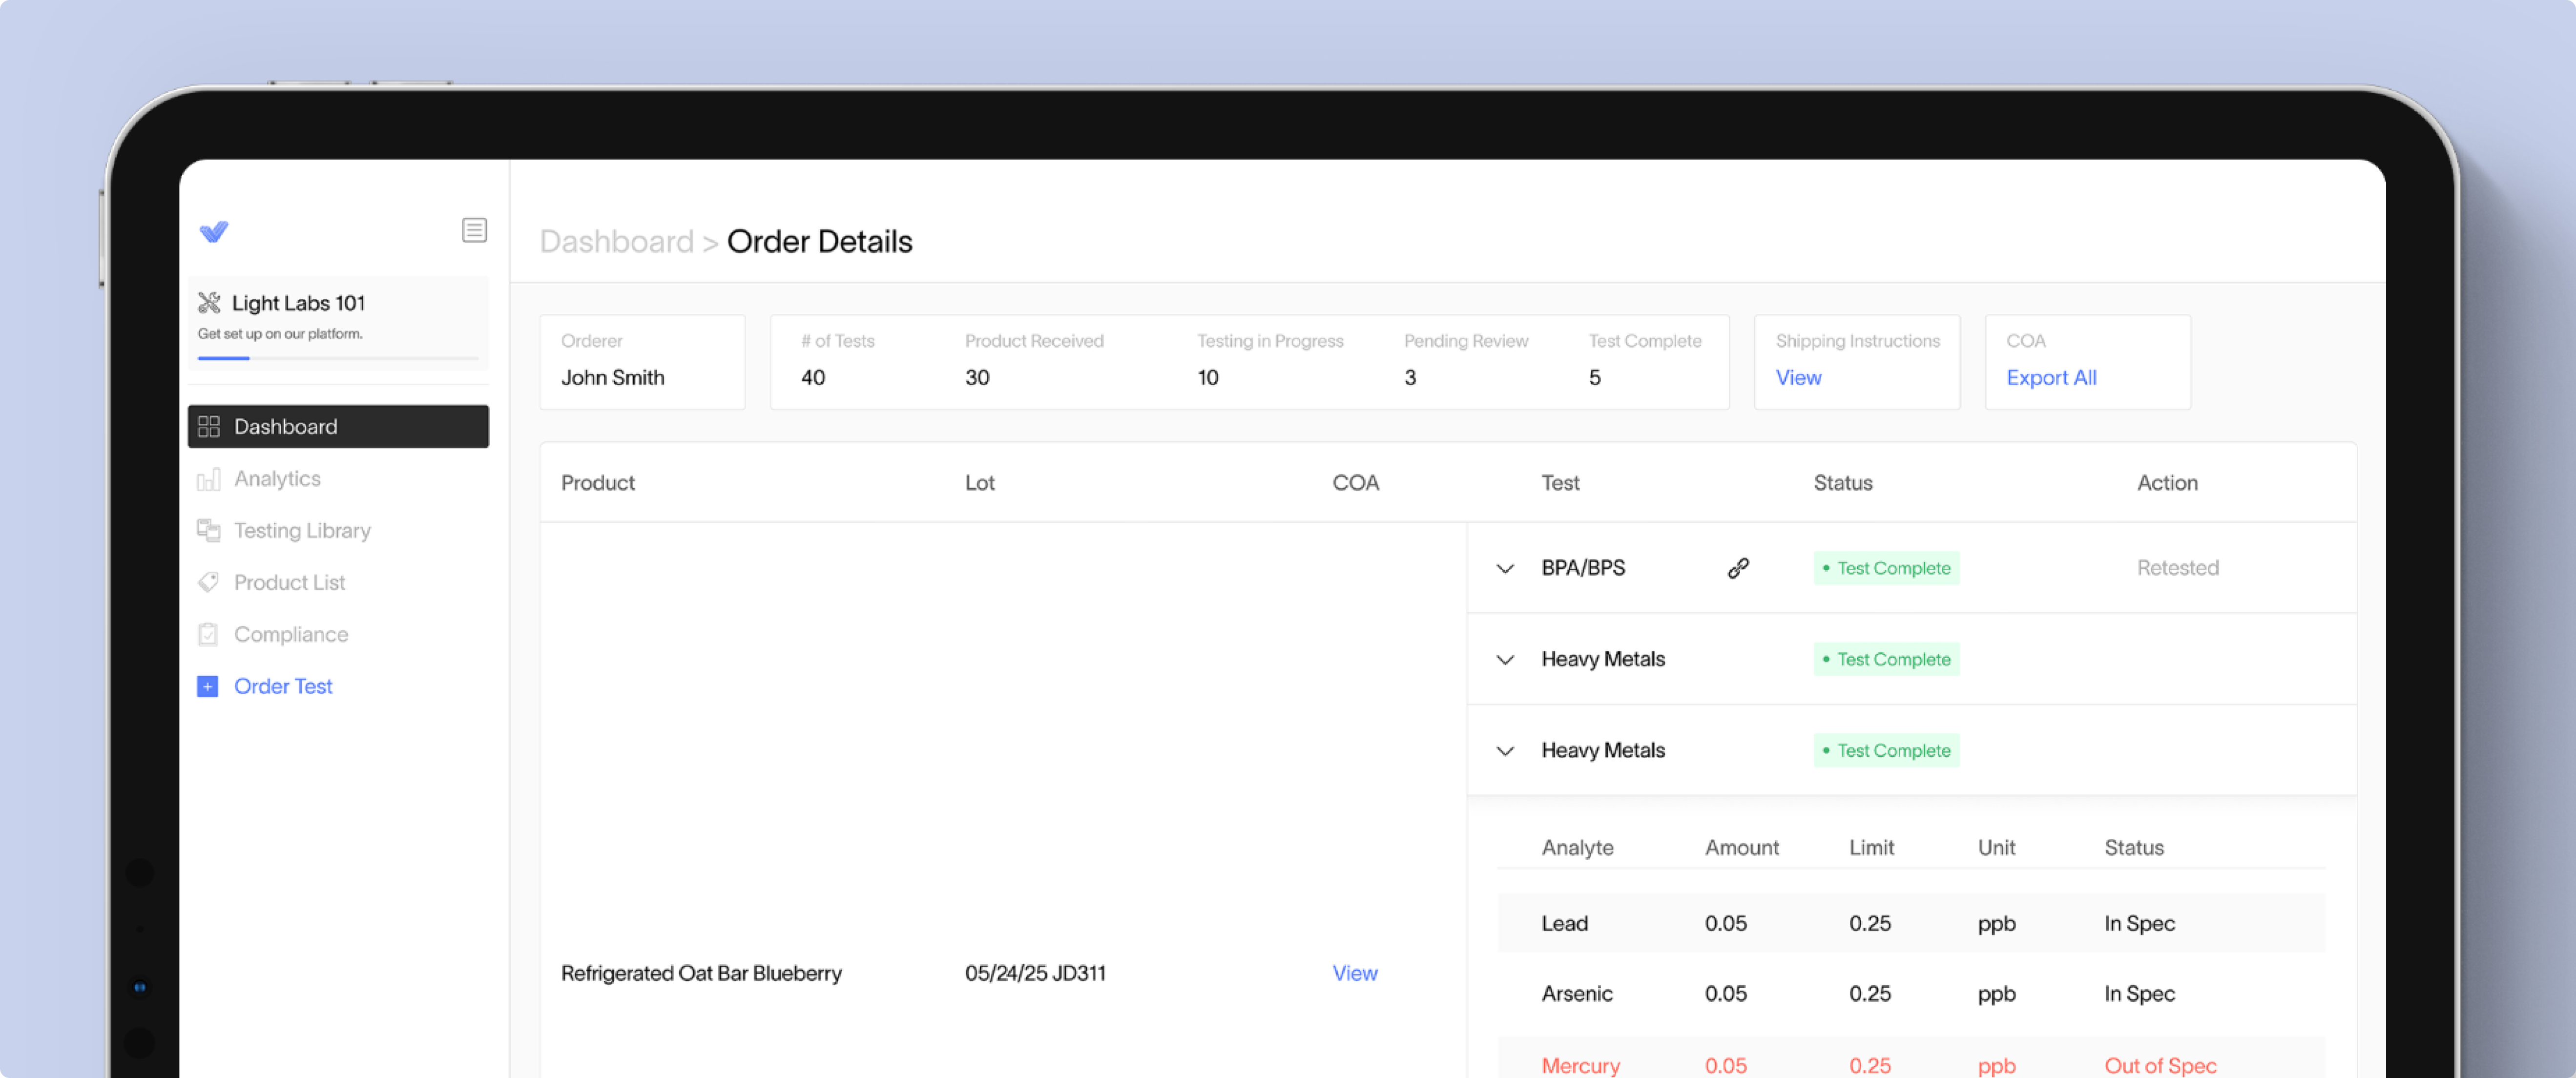Click the In Spec status for Arsenic
The image size is (2576, 1078).
point(2139,994)
